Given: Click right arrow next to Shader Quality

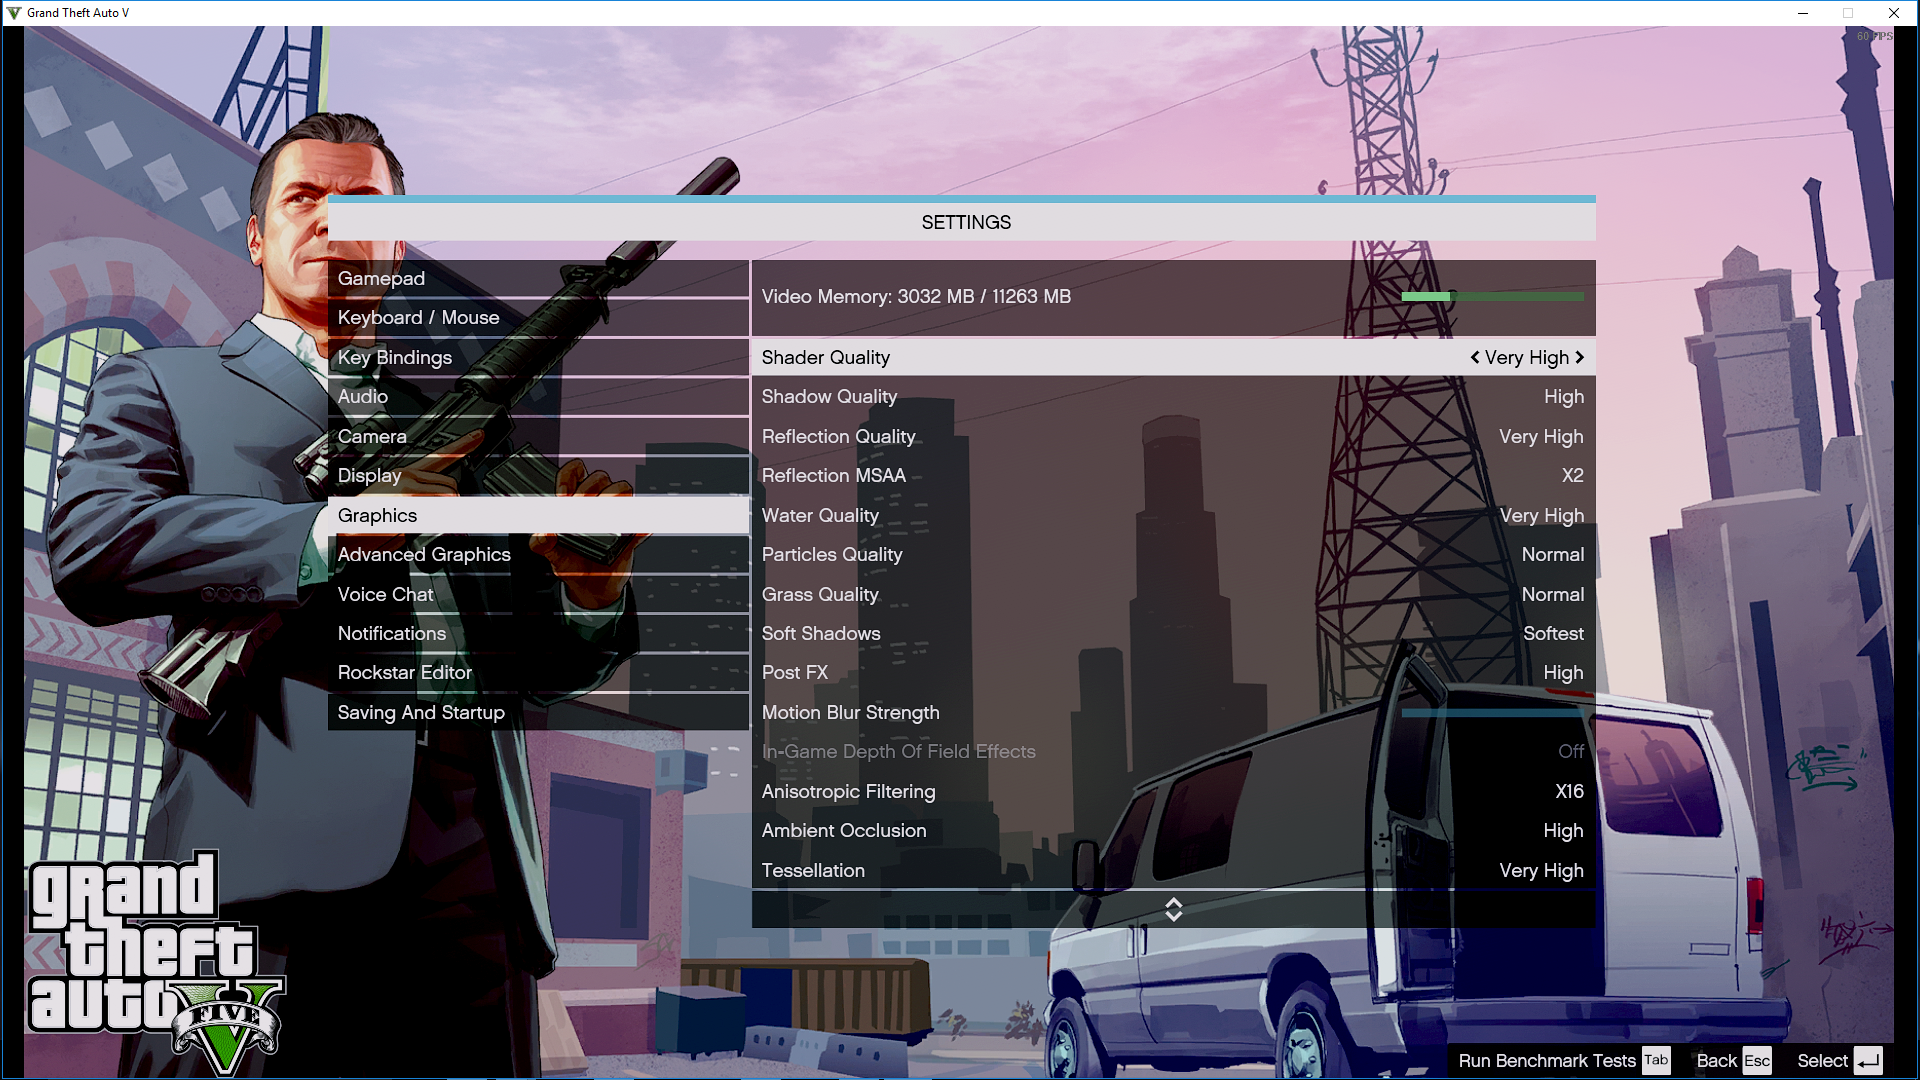Looking at the screenshot, I should click(1580, 357).
